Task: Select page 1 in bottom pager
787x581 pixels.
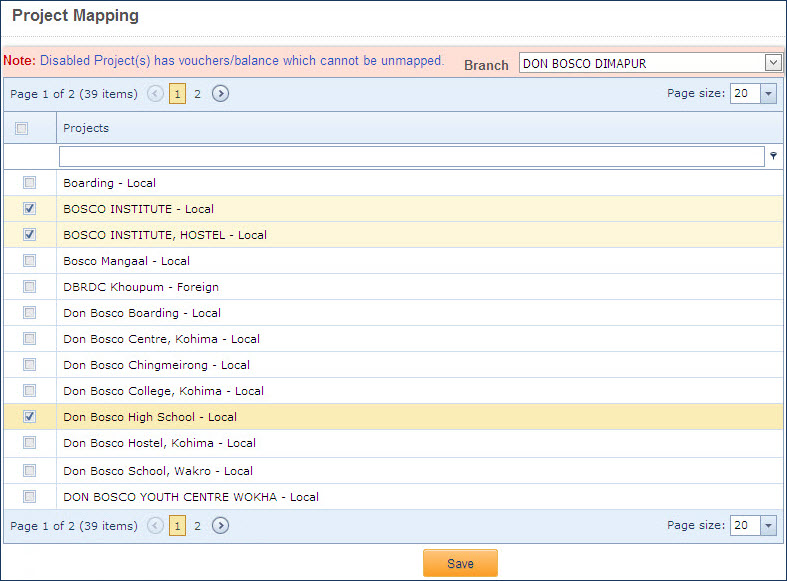Action: 178,526
